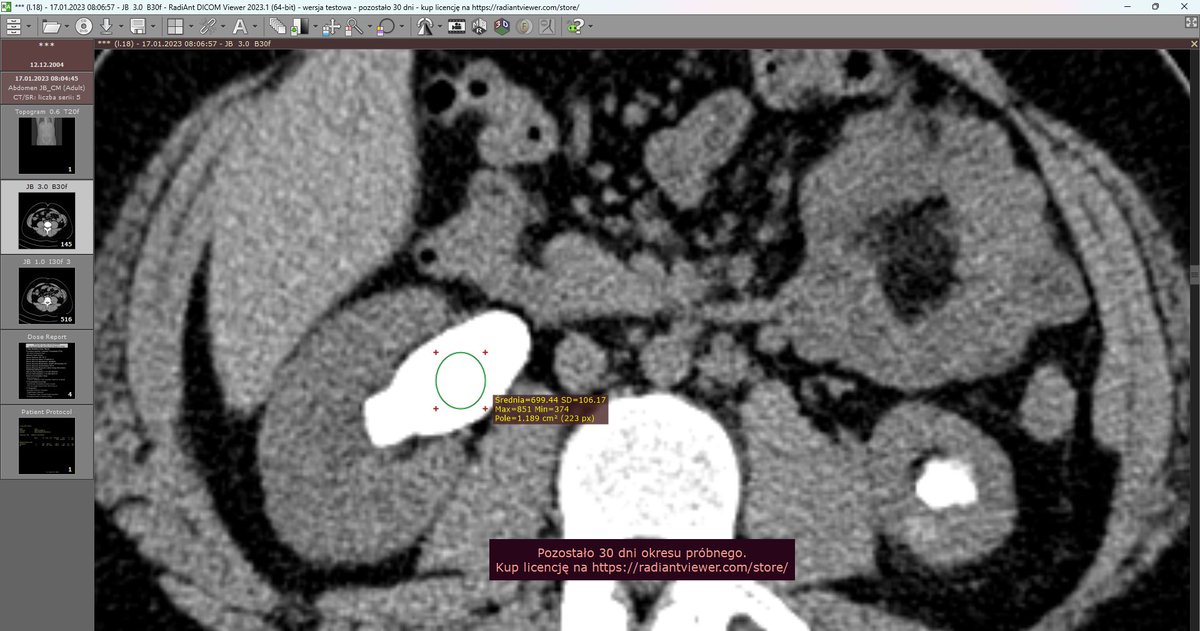
Task: Select JB 1.0 I30f 3 series thumbnail
Action: pos(47,291)
